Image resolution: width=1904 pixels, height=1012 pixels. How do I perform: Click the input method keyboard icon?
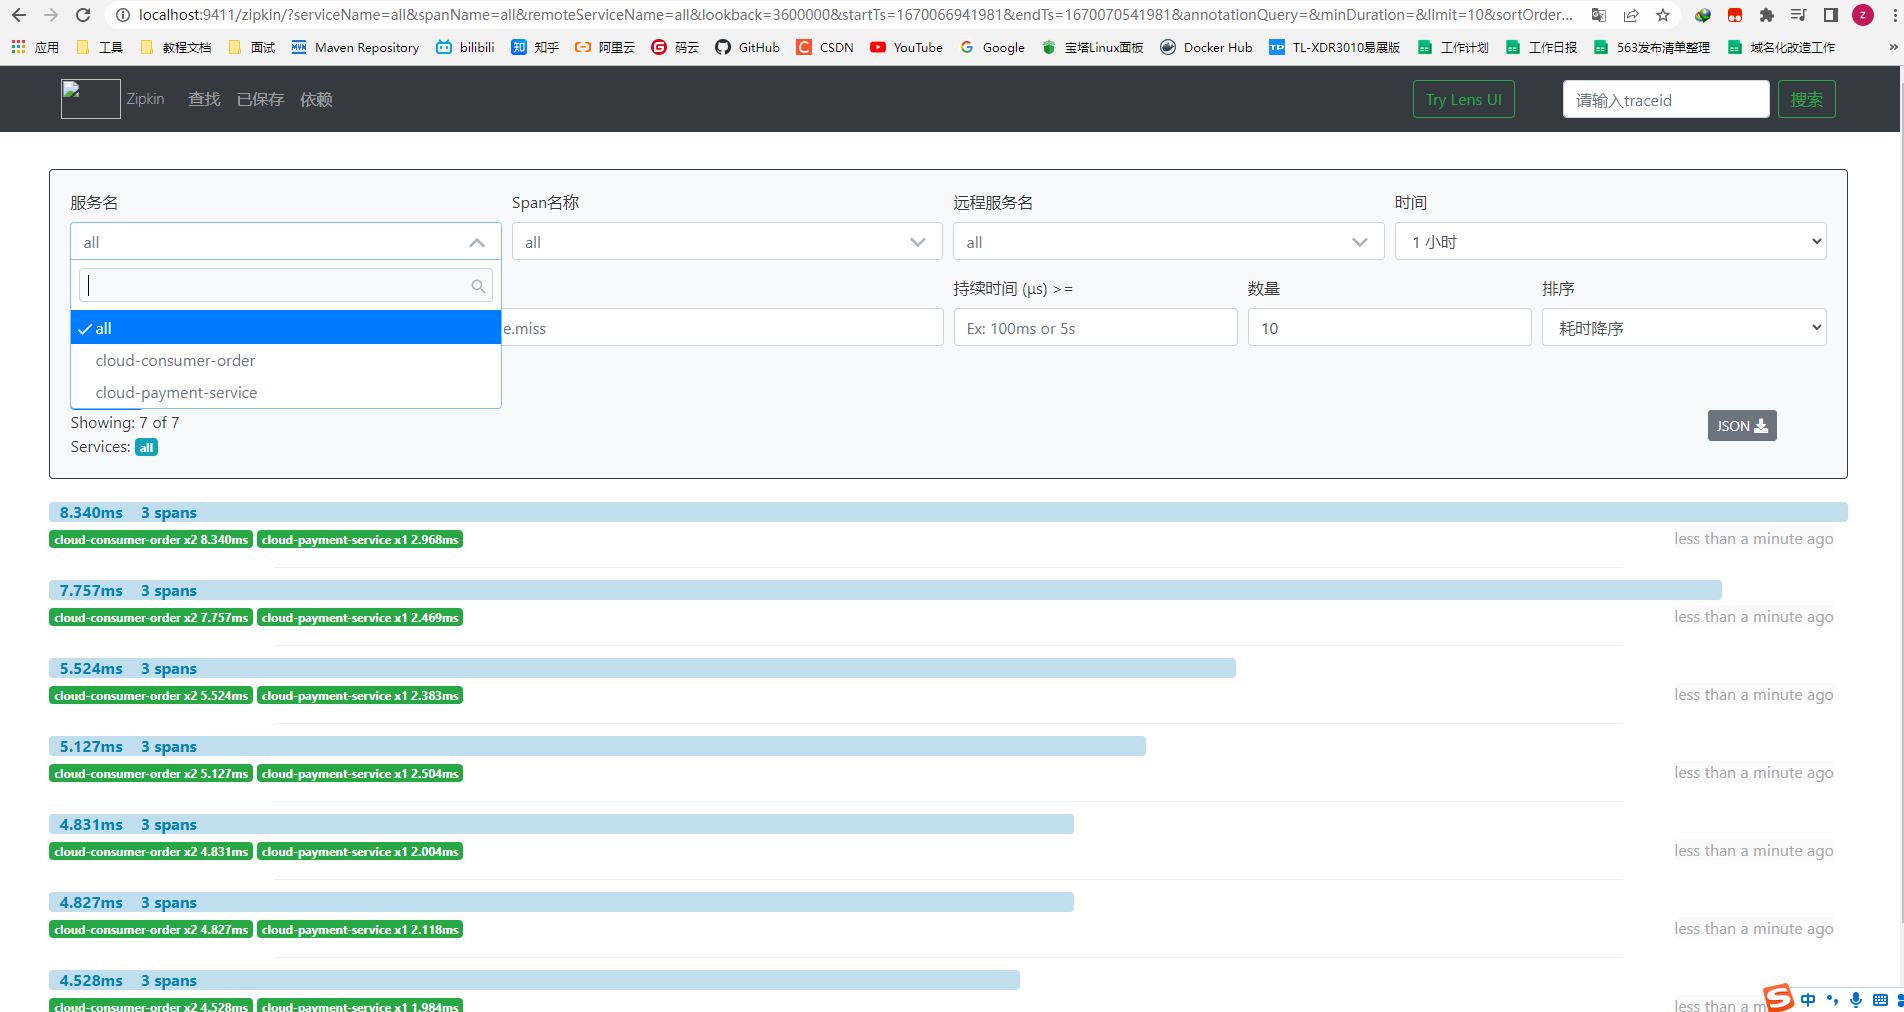pyautogui.click(x=1880, y=999)
